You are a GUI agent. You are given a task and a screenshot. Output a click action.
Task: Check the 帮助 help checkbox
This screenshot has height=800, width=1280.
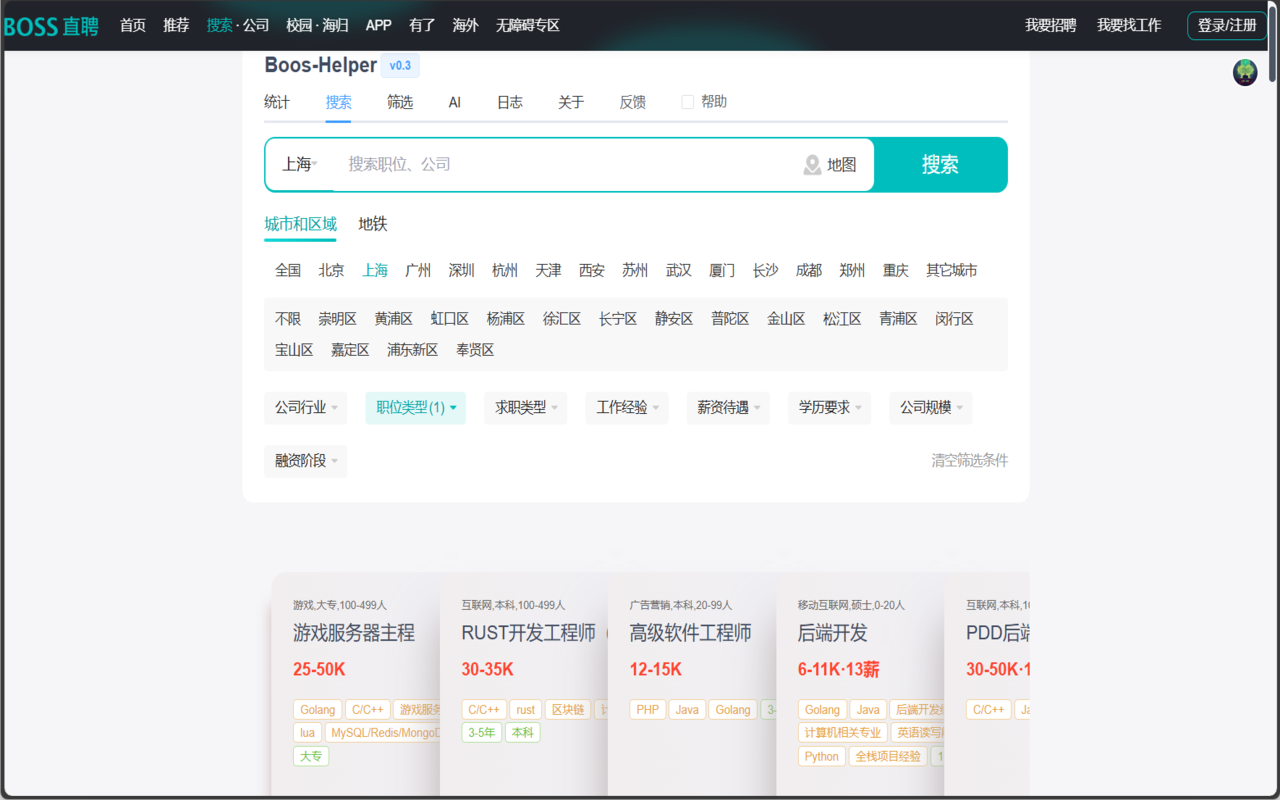tap(687, 101)
